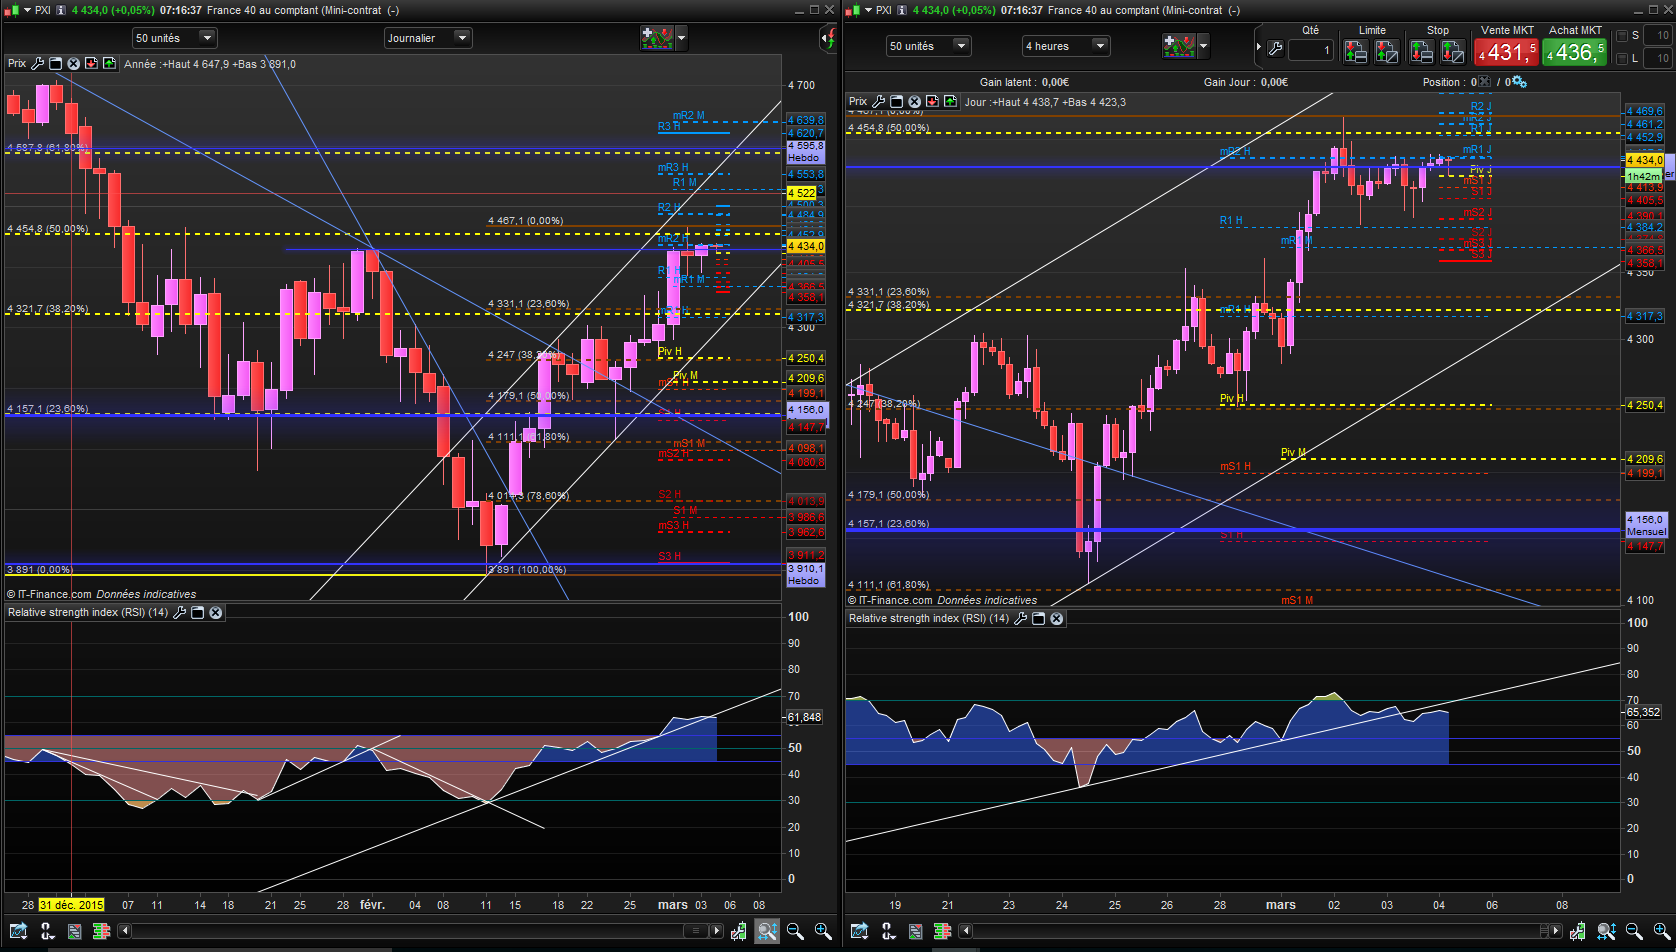Screen dimensions: 1676x952
Task: Maximize the RSI panel in left chart
Action: pyautogui.click(x=198, y=612)
